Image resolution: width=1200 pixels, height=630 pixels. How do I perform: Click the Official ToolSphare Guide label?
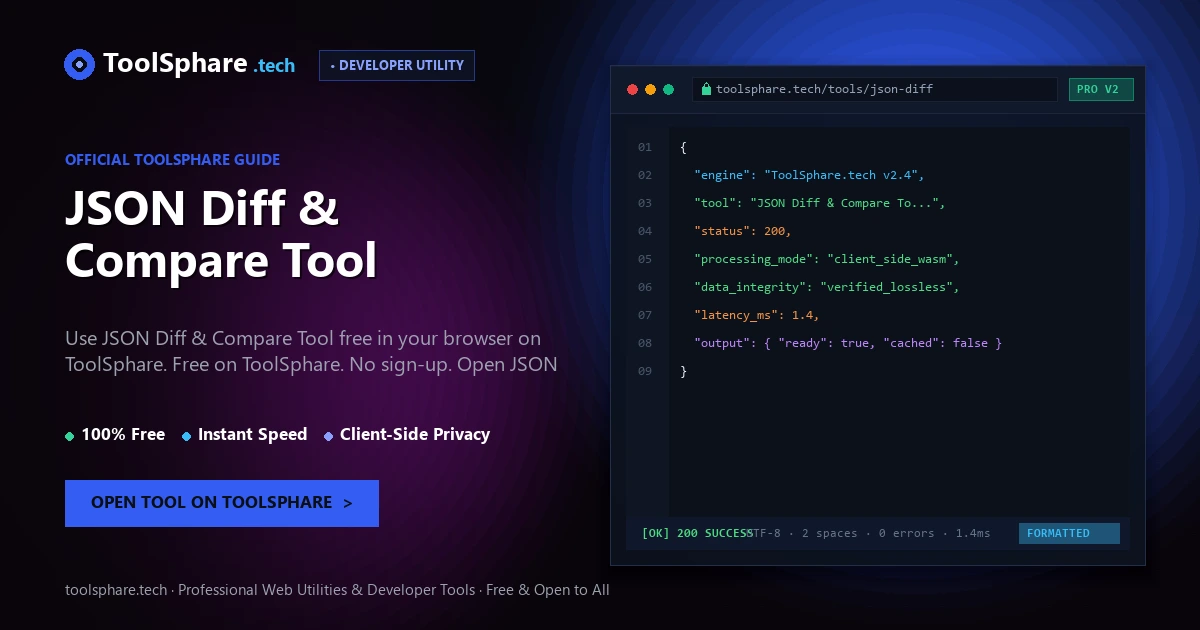pos(172,160)
